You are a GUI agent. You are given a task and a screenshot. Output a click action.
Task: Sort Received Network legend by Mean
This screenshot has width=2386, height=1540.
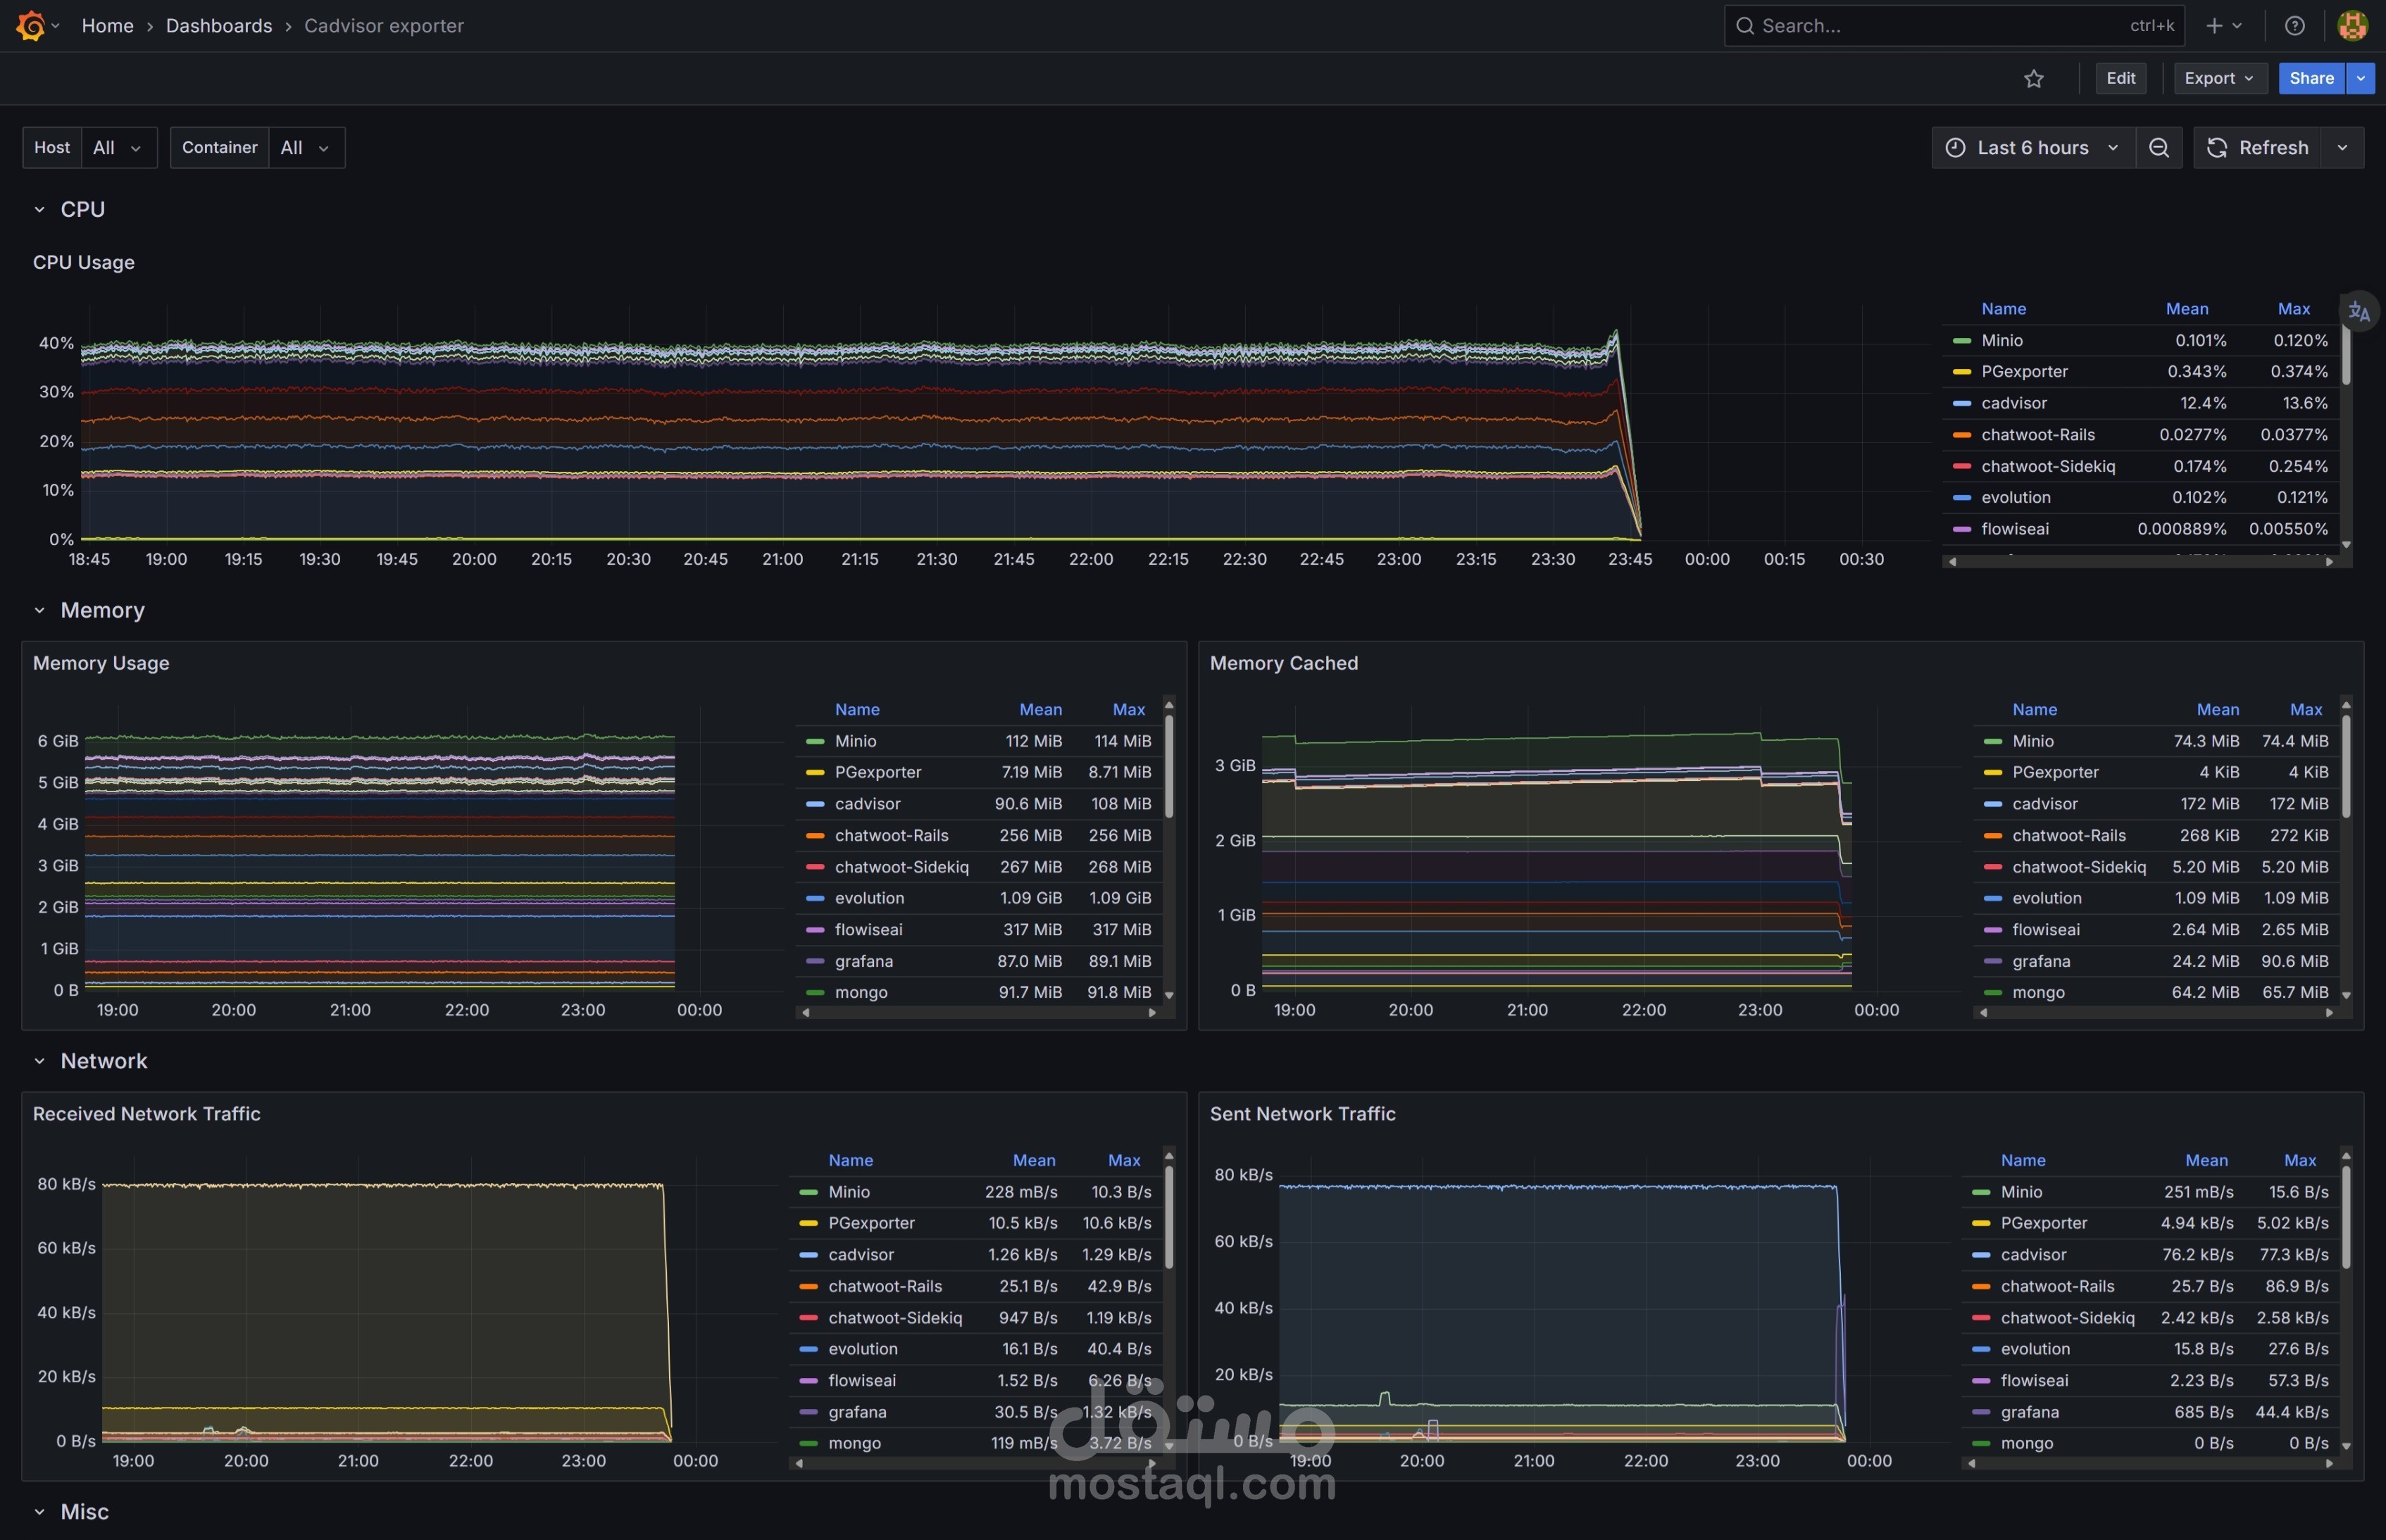coord(1033,1160)
